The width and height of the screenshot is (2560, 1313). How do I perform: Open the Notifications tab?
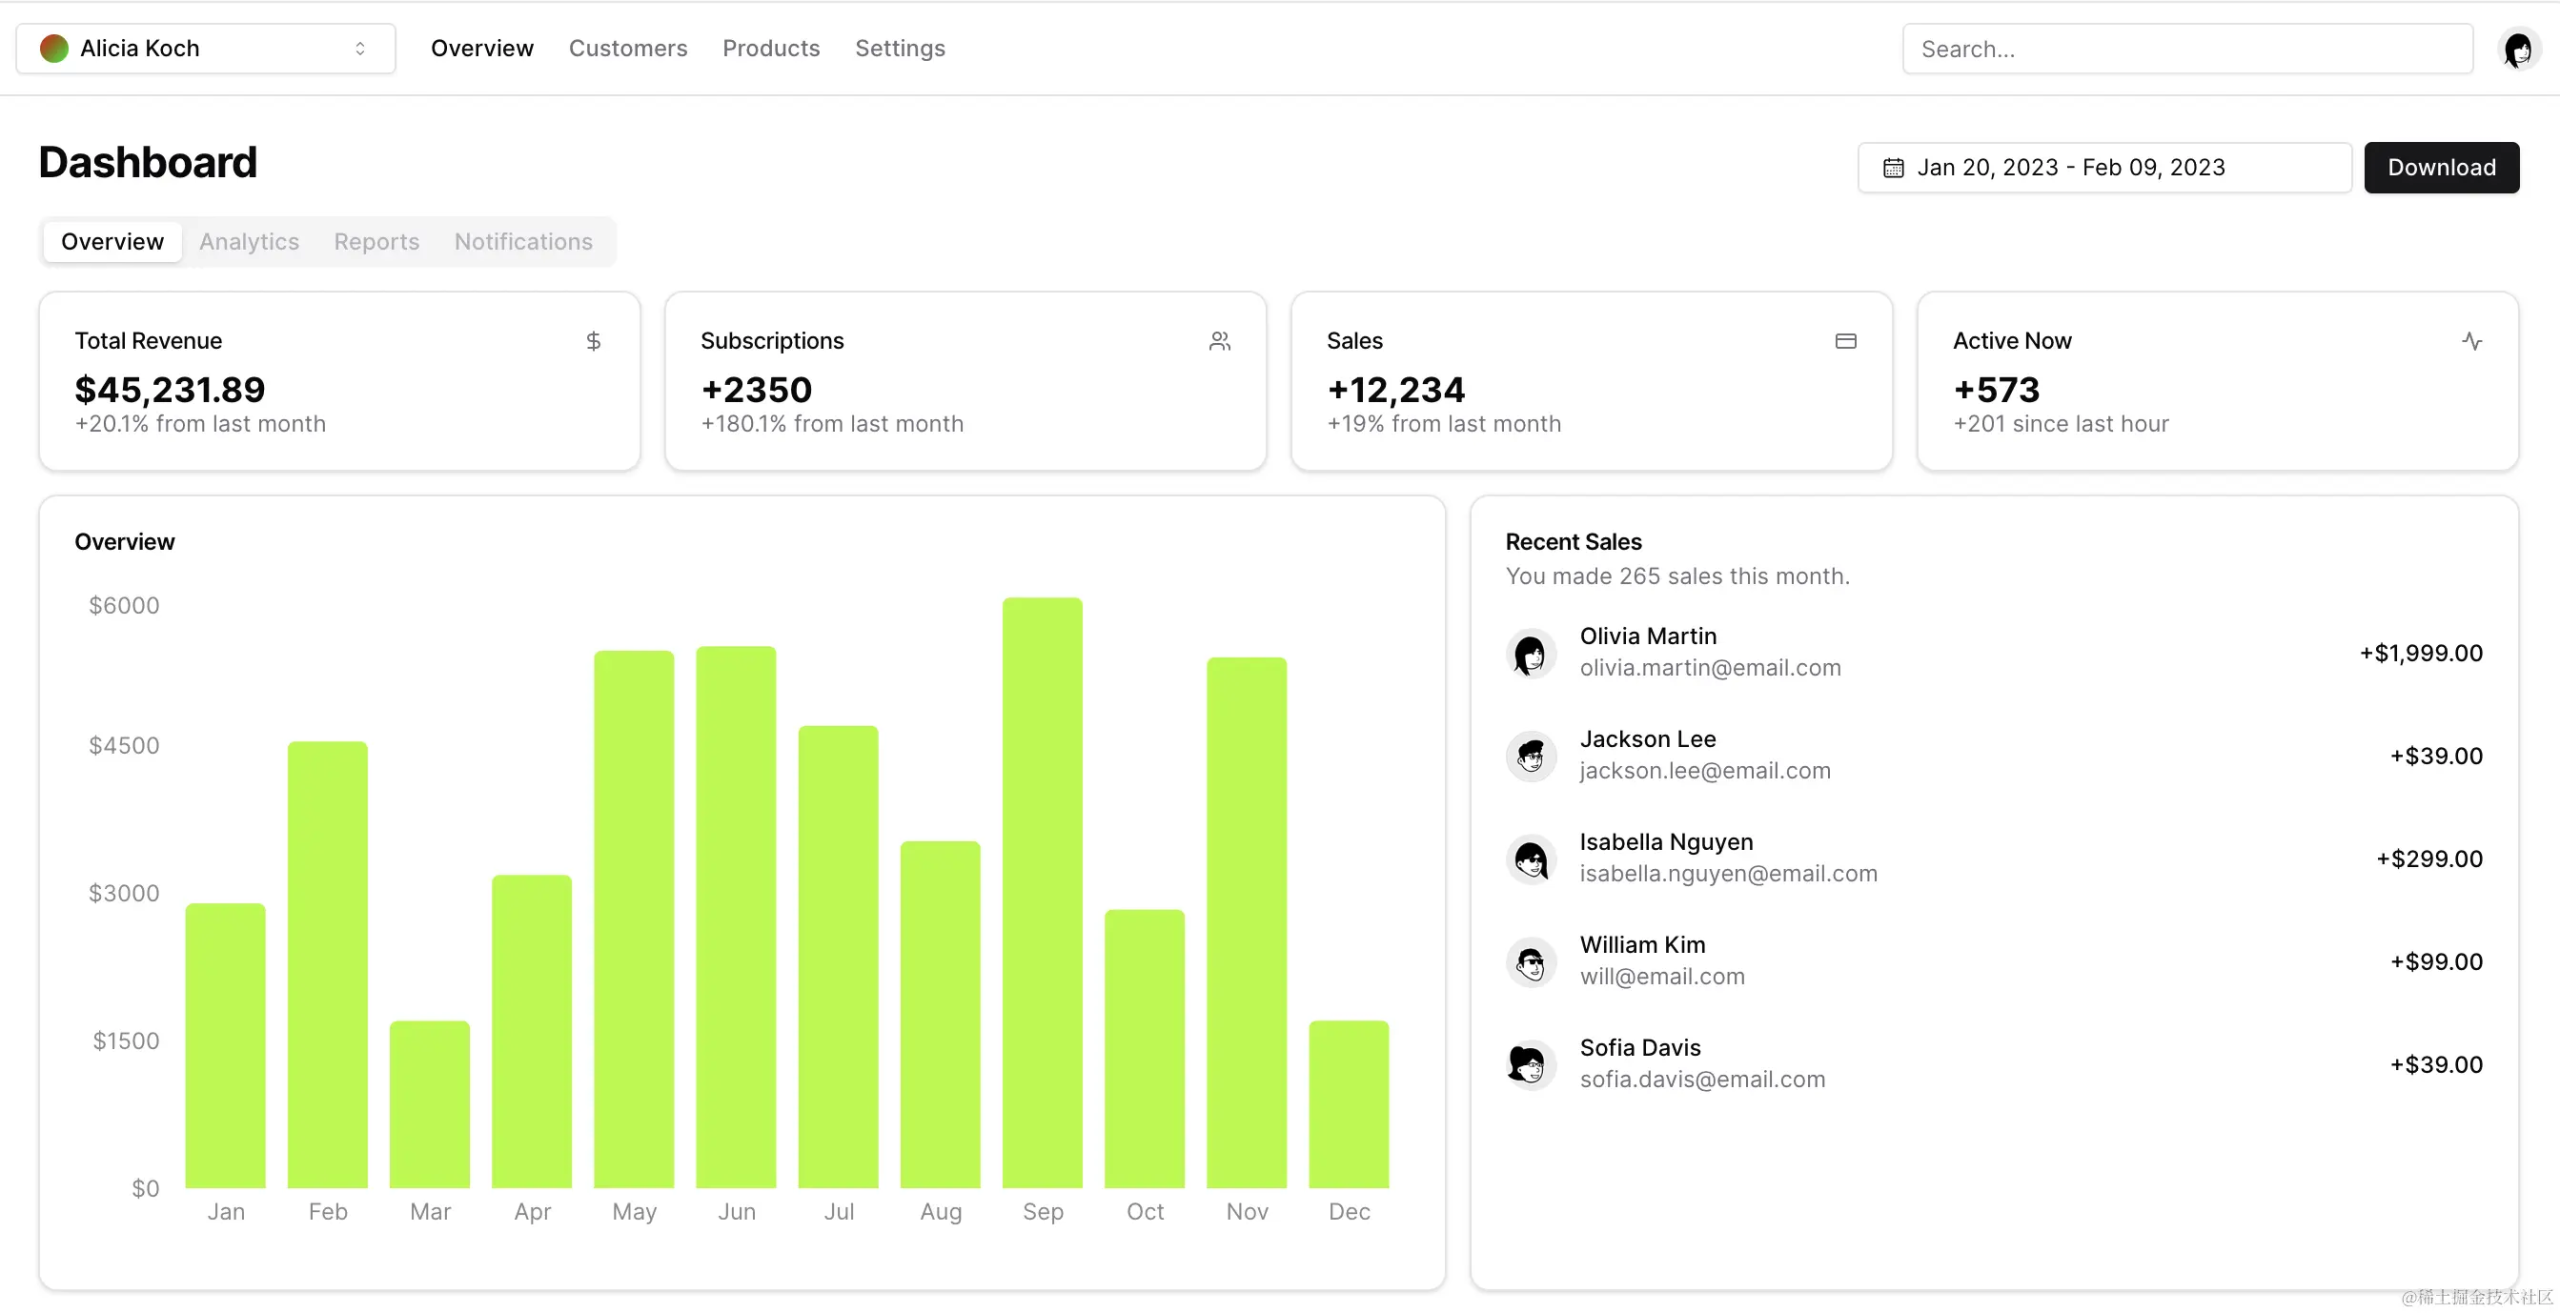click(523, 242)
